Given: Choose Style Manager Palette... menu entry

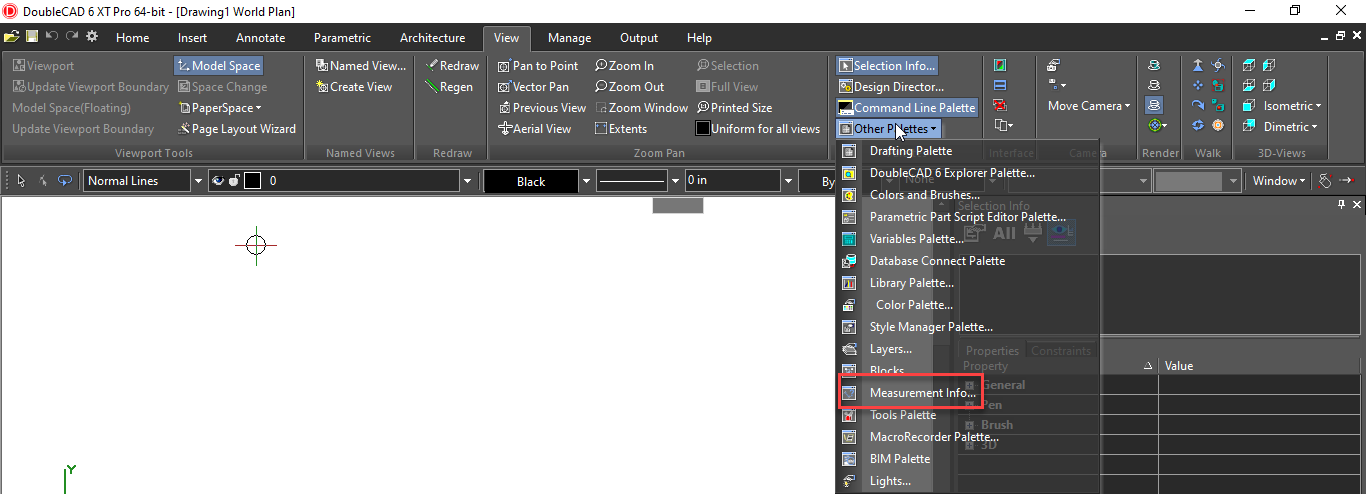Looking at the screenshot, I should coord(930,327).
